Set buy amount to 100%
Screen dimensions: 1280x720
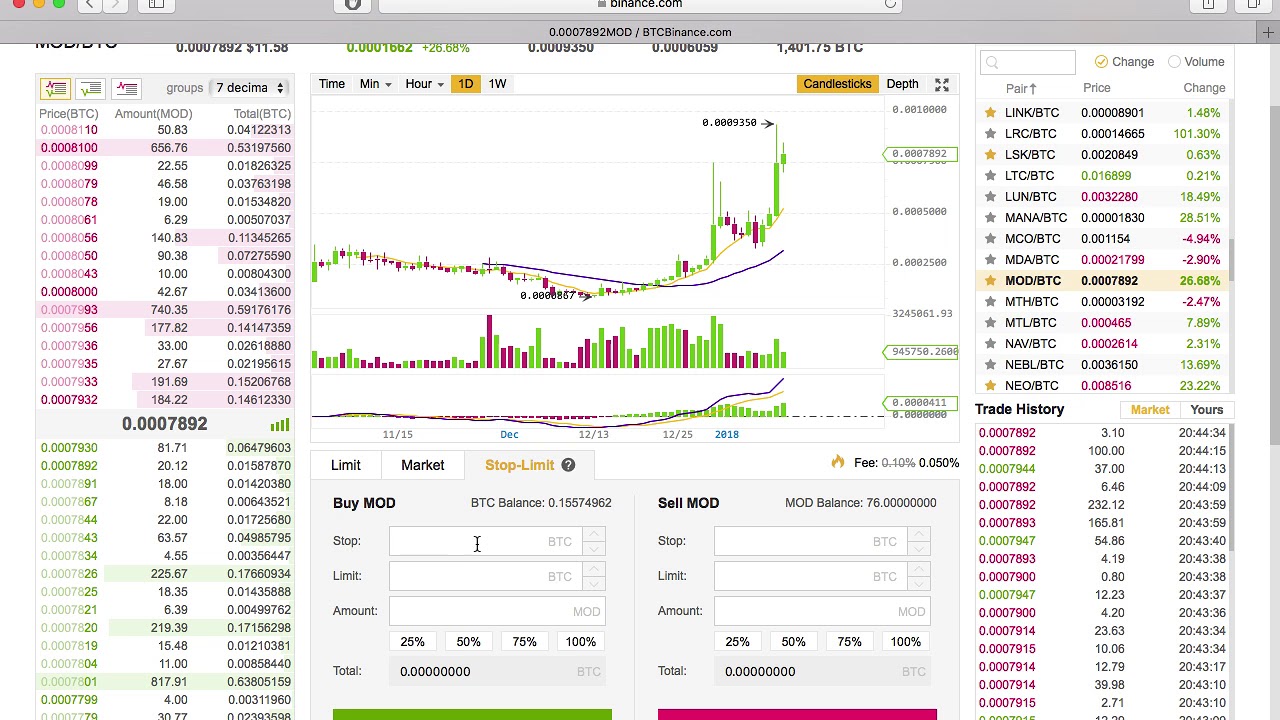tap(580, 642)
